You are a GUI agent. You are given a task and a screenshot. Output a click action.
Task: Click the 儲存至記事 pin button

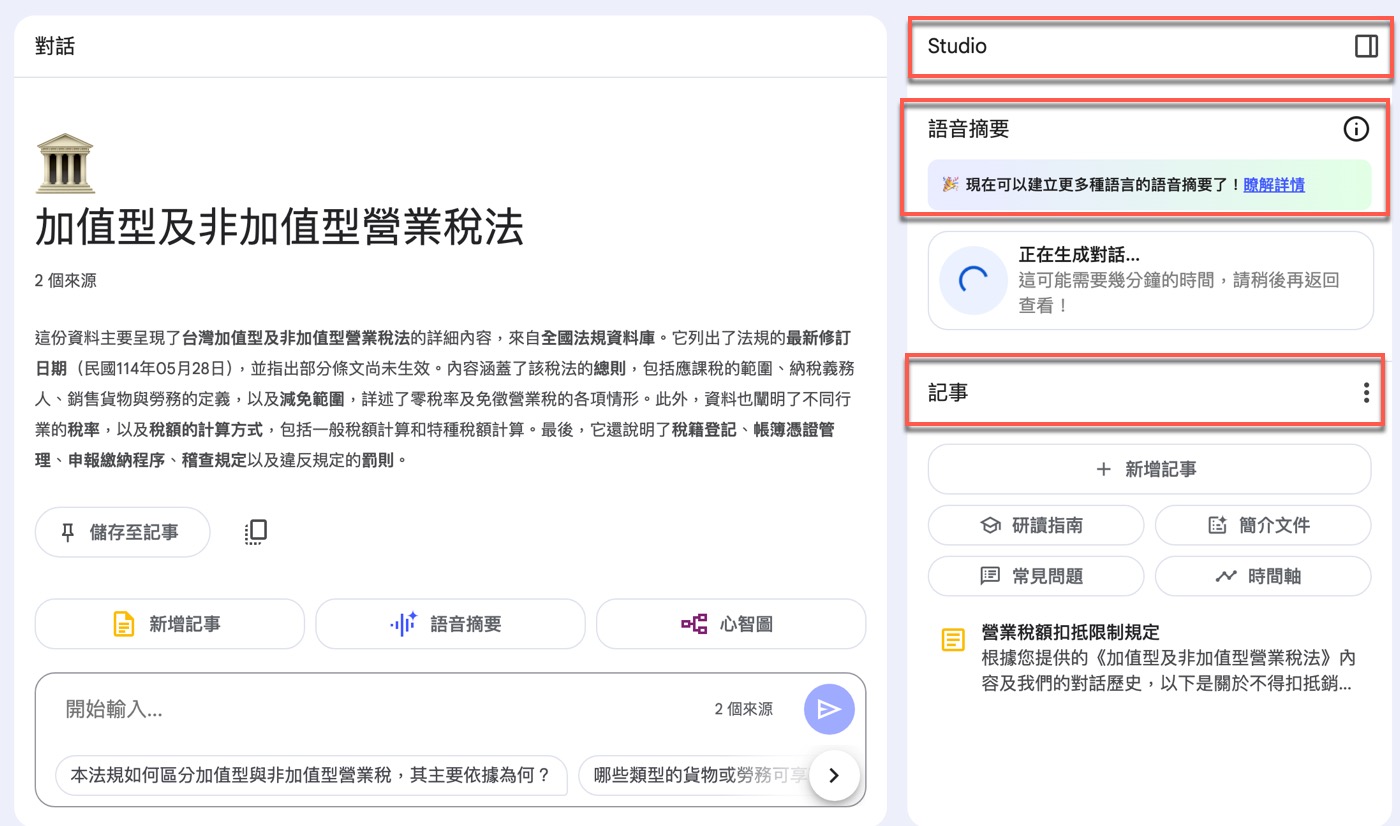coord(122,532)
